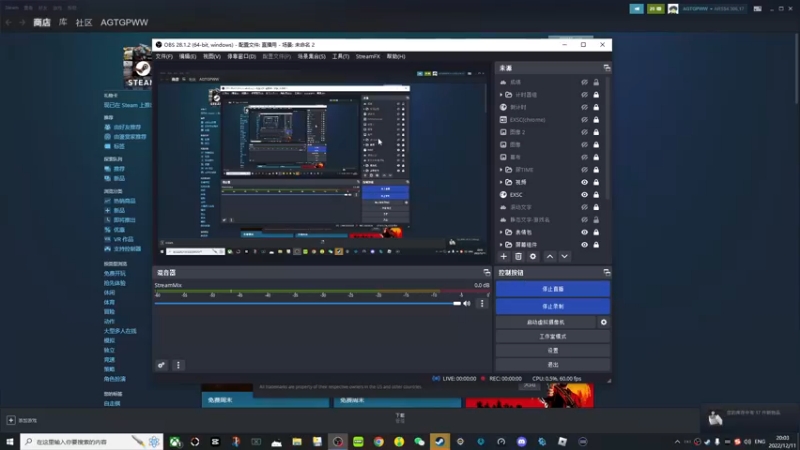This screenshot has height=450, width=800.
Task: Open the 编辑(E) menu in OBS
Action: [x=187, y=57]
